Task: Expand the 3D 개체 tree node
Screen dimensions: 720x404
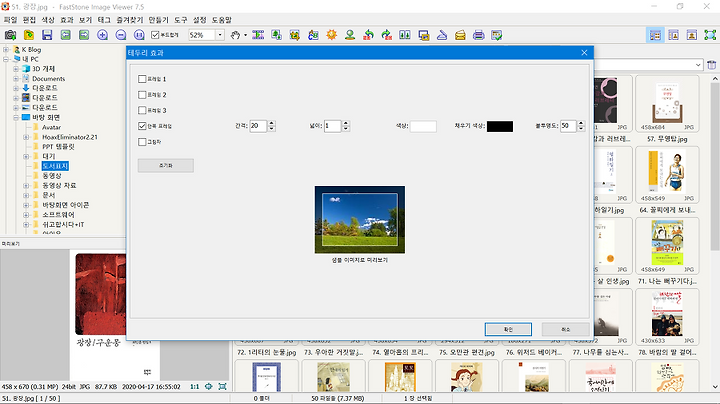Action: click(x=16, y=69)
